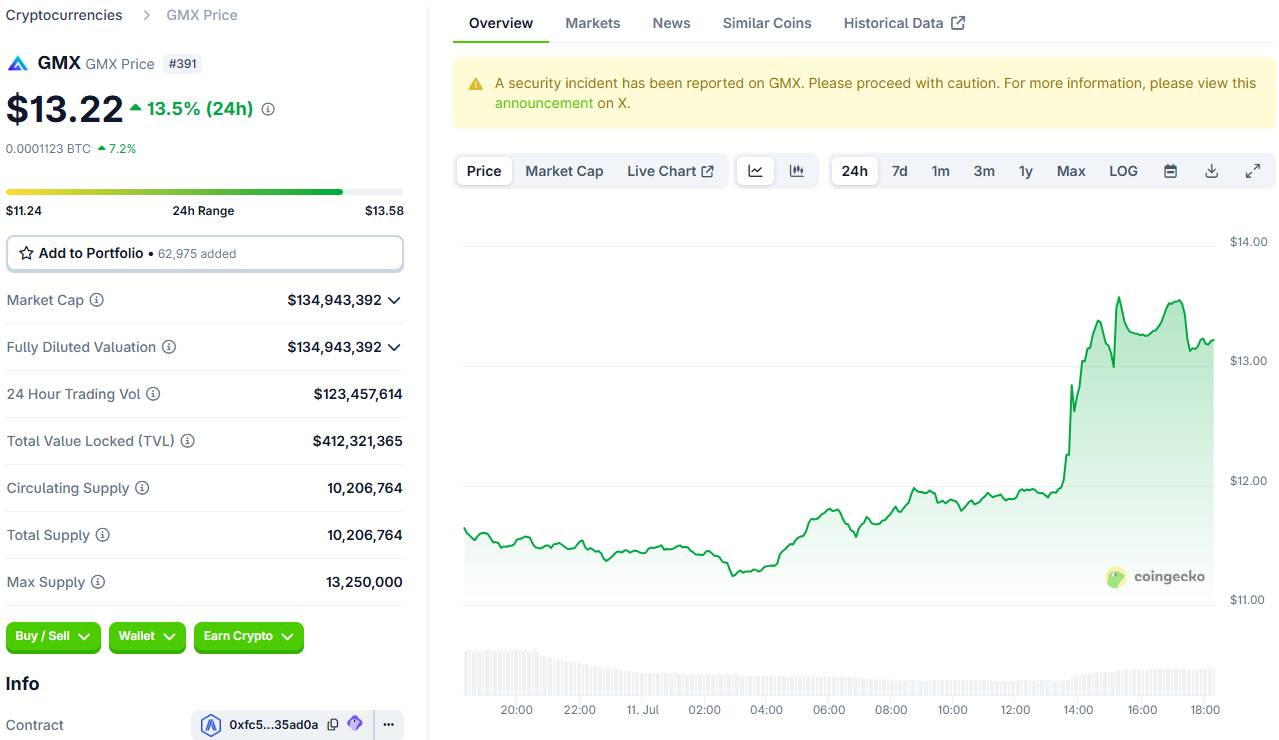
Task: Click the Max Supply value 13,250,000
Action: [364, 582]
